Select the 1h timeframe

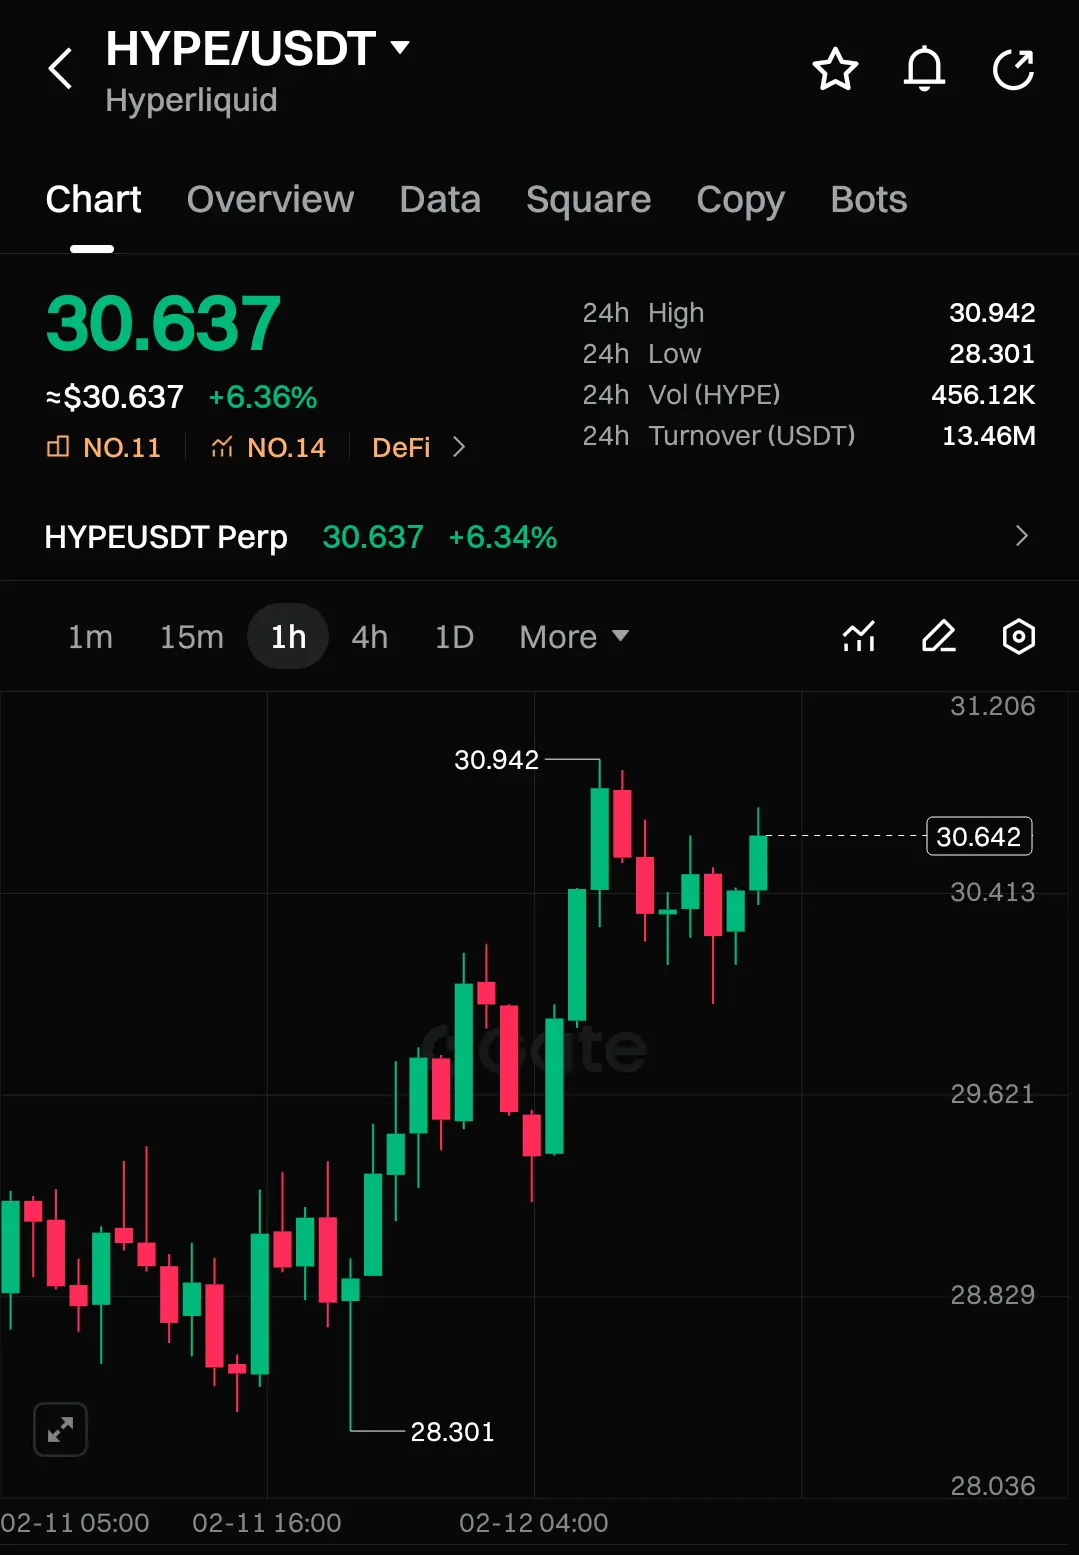tap(288, 637)
